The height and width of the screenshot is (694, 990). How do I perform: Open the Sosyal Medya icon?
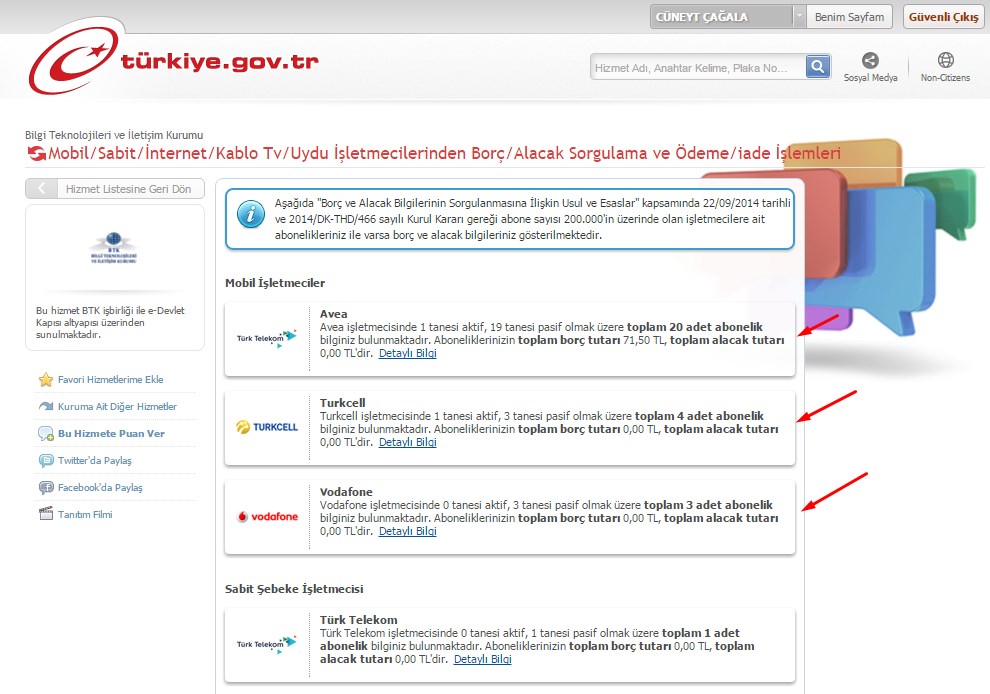pyautogui.click(x=870, y=61)
